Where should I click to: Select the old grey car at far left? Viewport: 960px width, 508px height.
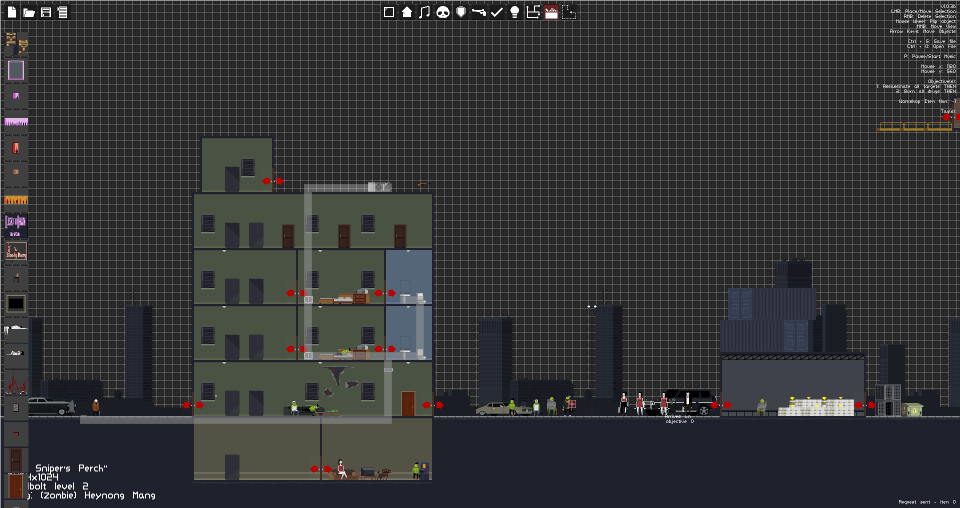(51, 406)
